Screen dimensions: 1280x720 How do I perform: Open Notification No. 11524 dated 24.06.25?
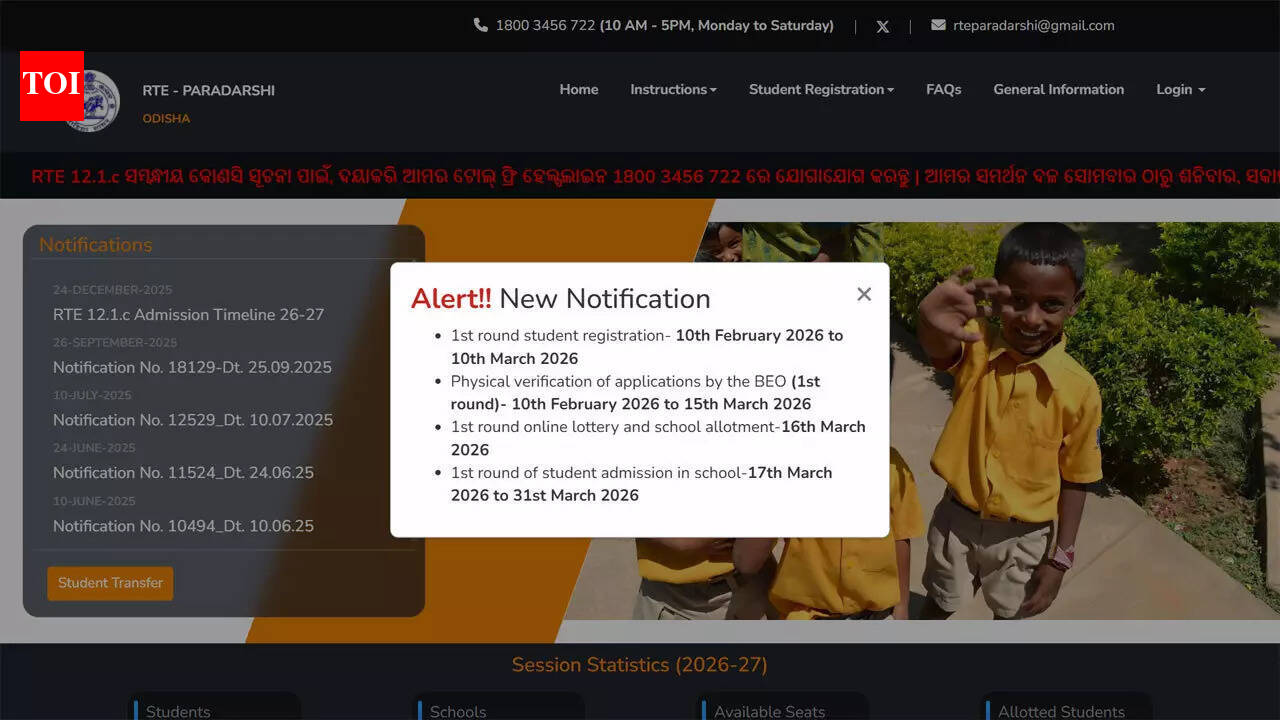[183, 473]
